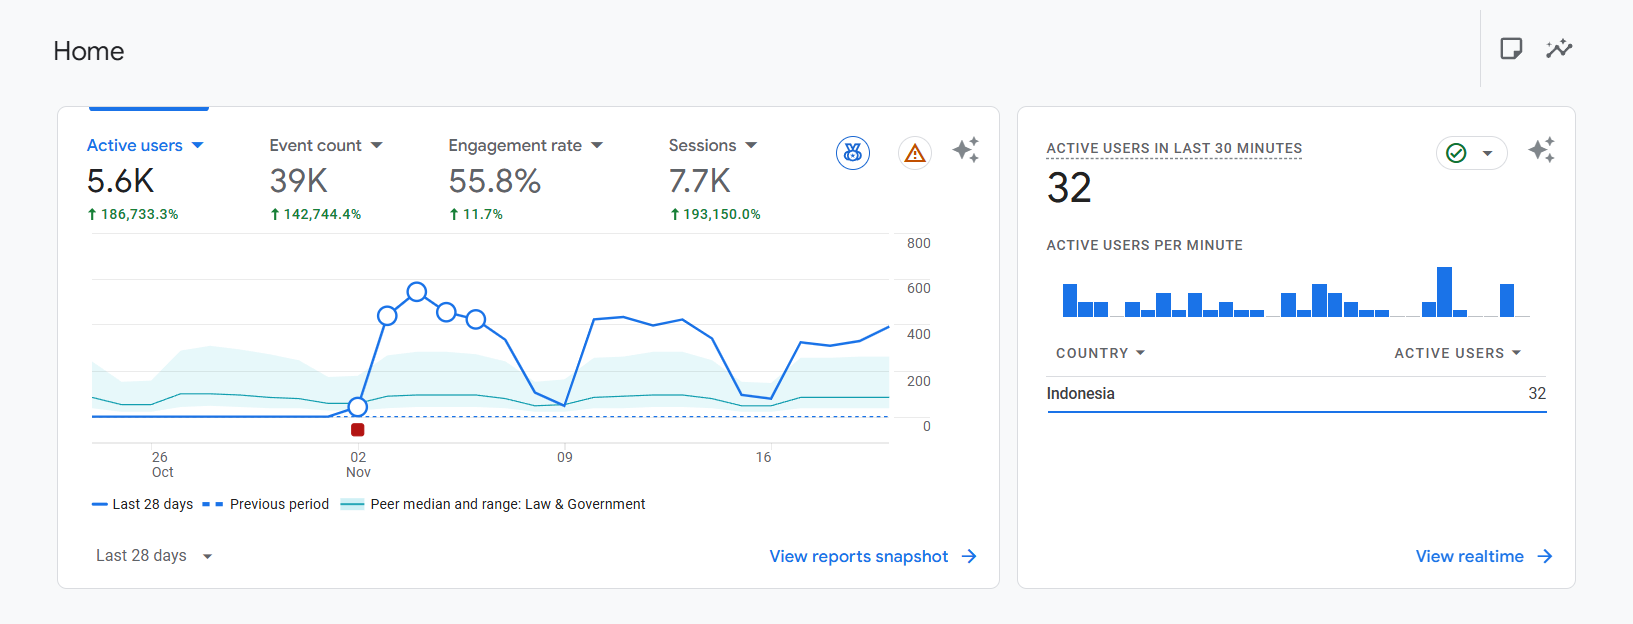Open the Event count metric dropdown
Image resolution: width=1633 pixels, height=624 pixels.
click(377, 146)
